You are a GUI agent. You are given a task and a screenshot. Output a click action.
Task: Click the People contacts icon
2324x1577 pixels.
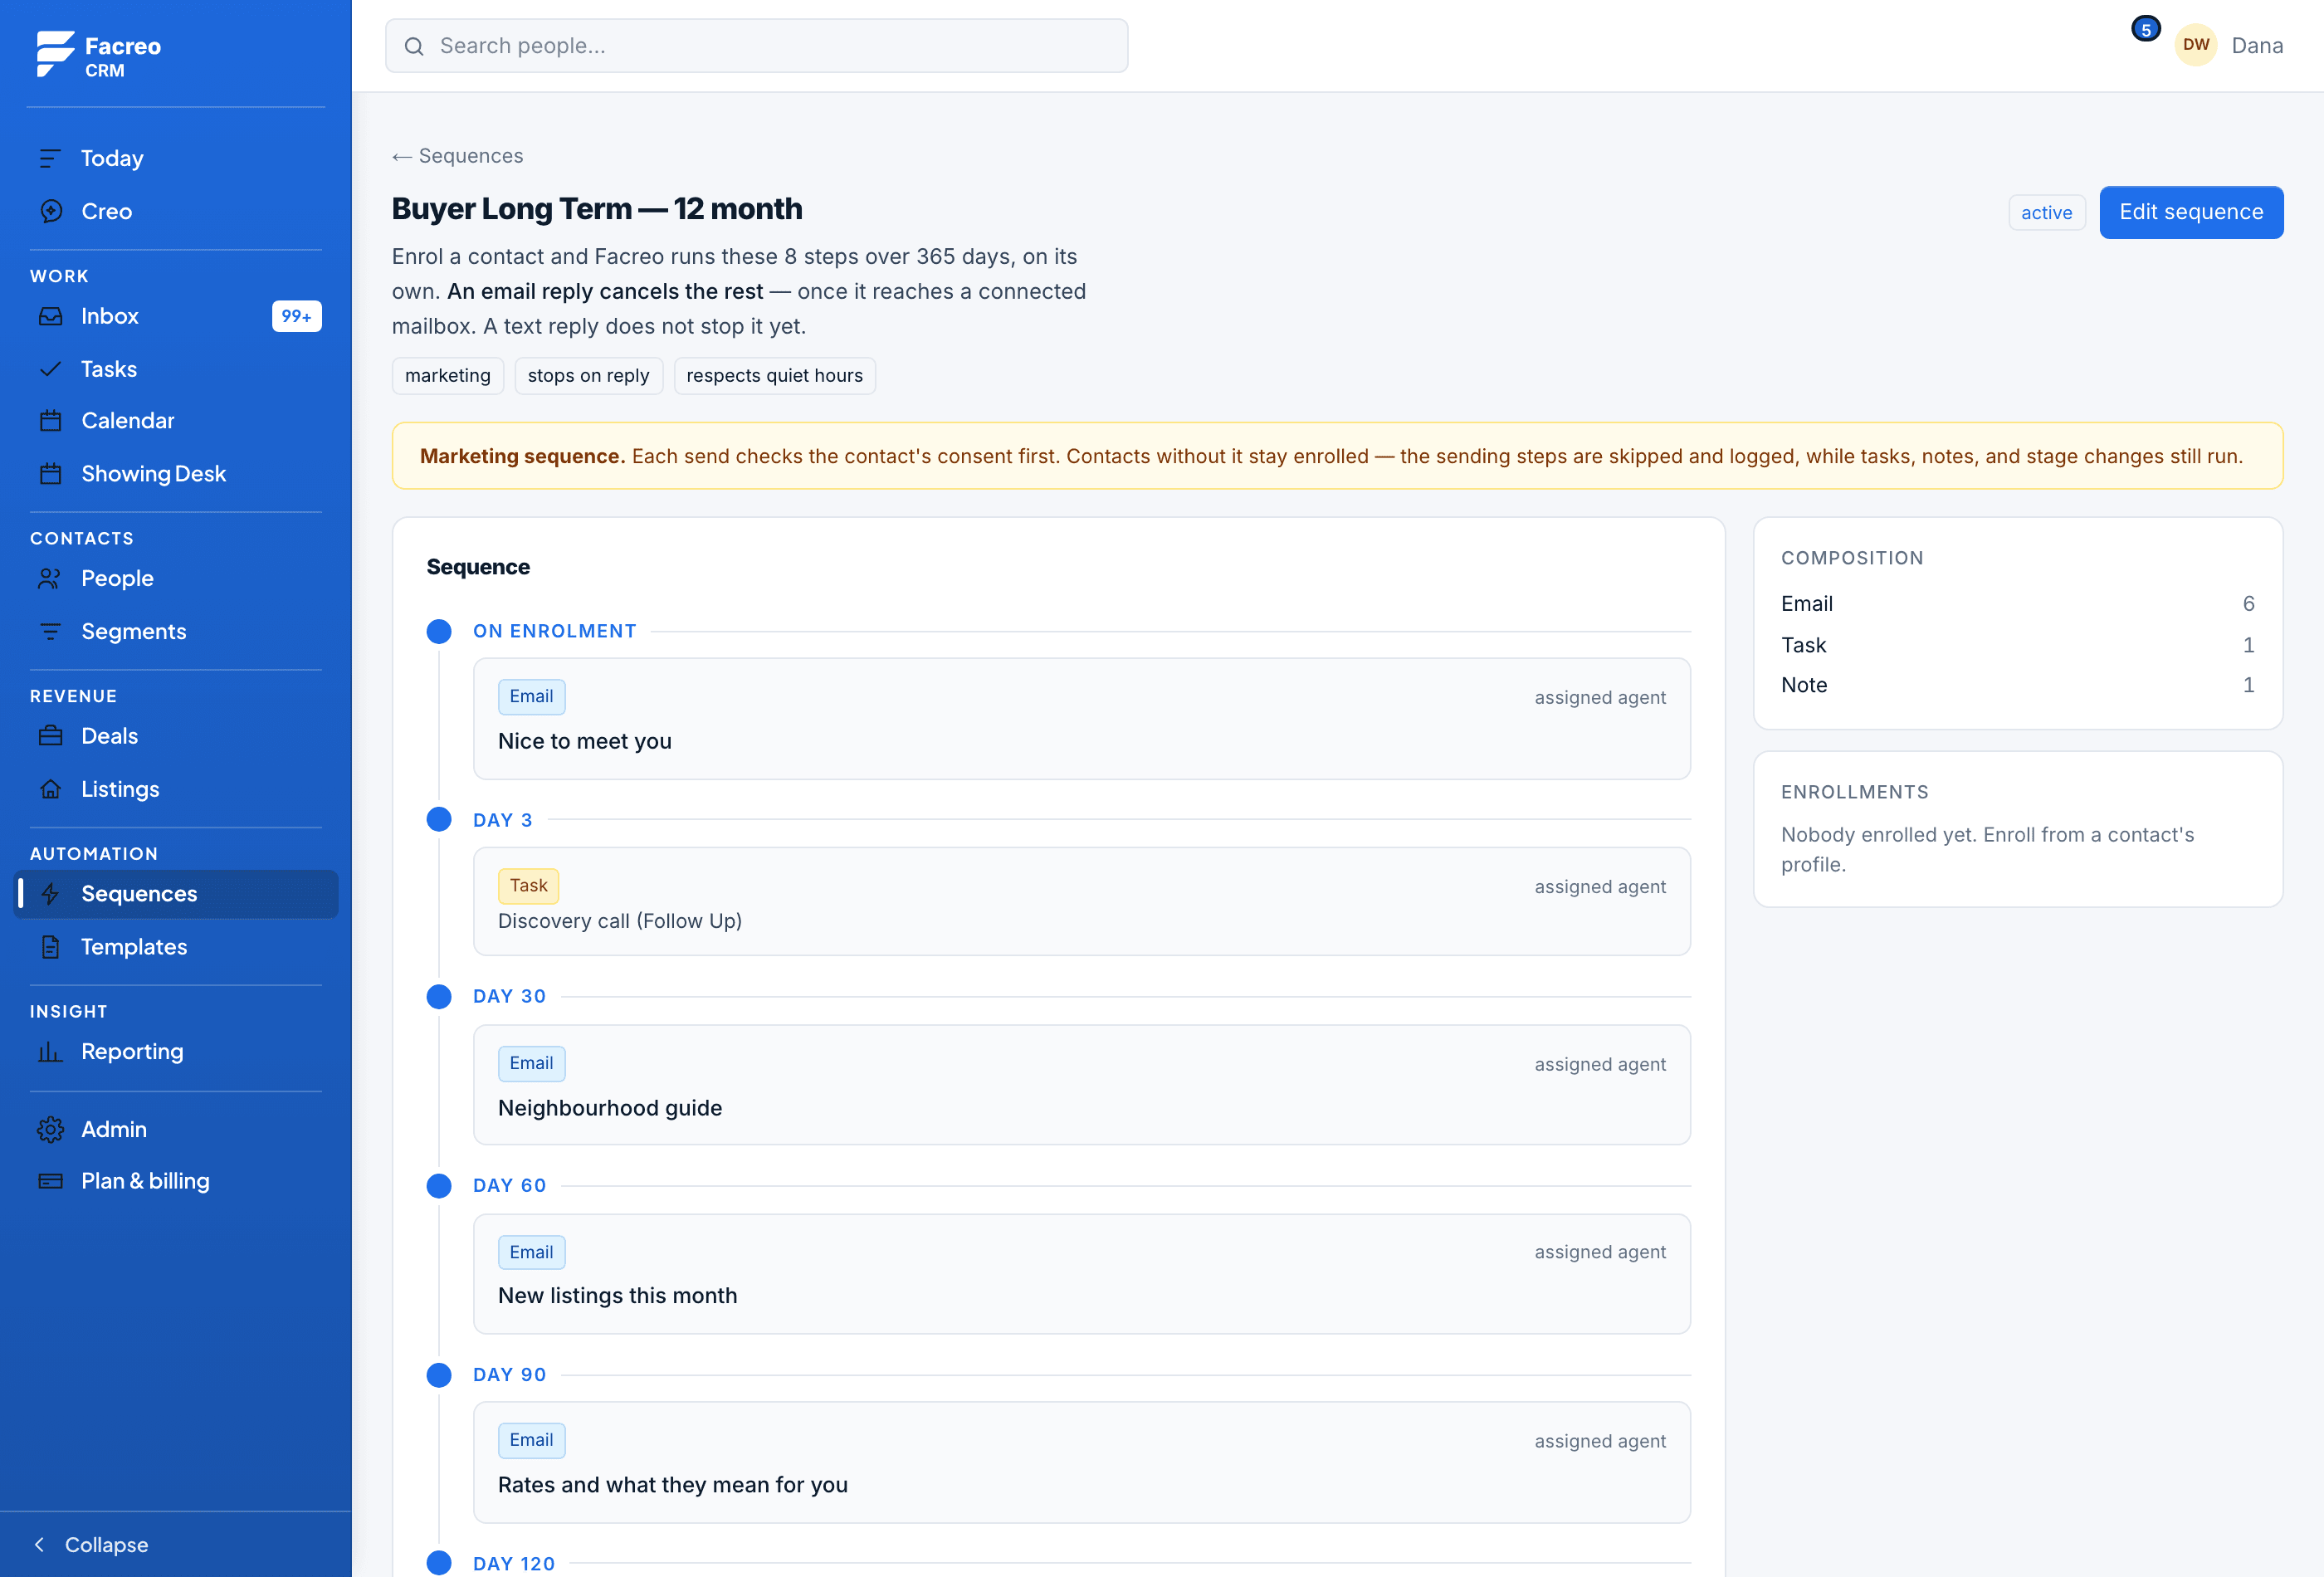click(50, 579)
